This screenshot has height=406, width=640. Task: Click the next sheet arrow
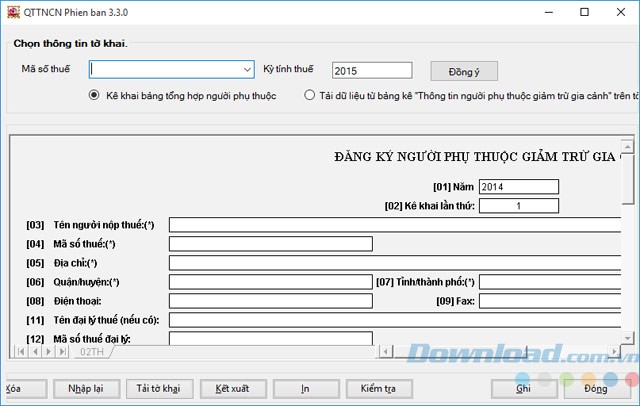[49, 351]
